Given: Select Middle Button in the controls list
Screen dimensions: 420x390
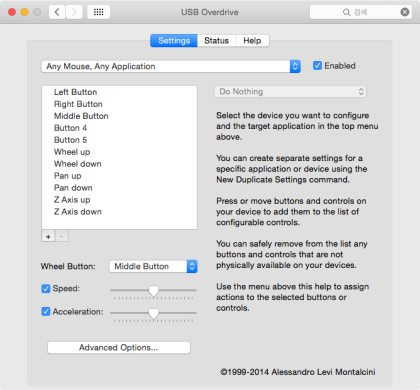Looking at the screenshot, I should click(x=119, y=116).
